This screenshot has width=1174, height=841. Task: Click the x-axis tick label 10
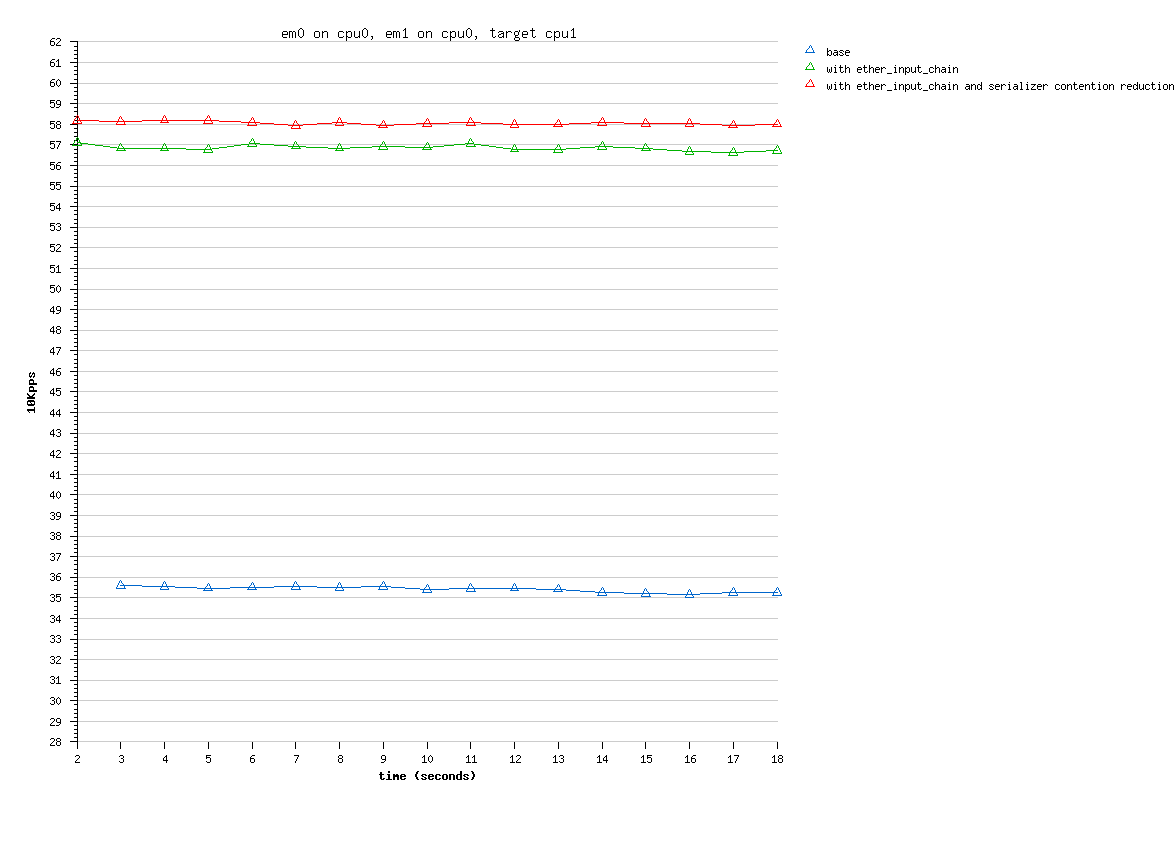427,759
